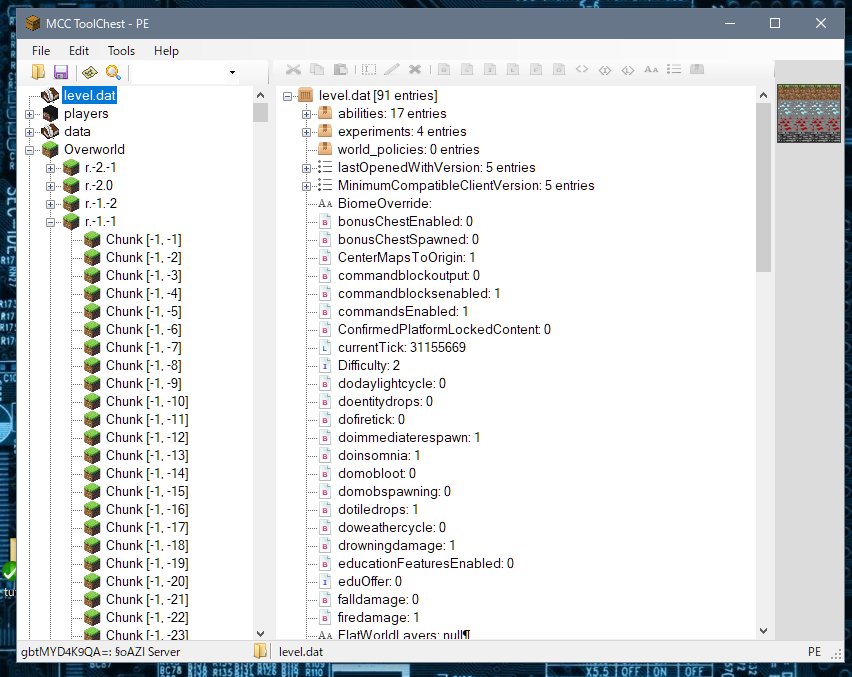
Task: Add a Short tag (S icon)
Action: click(467, 70)
